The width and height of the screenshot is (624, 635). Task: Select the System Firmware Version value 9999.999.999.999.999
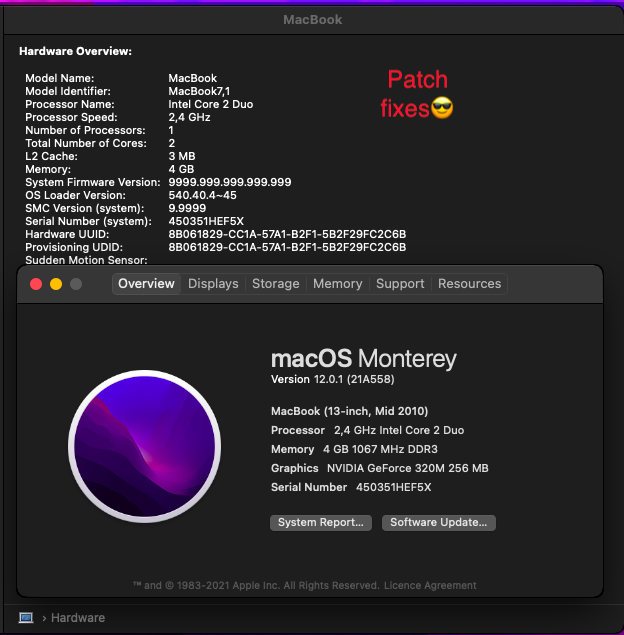point(230,182)
